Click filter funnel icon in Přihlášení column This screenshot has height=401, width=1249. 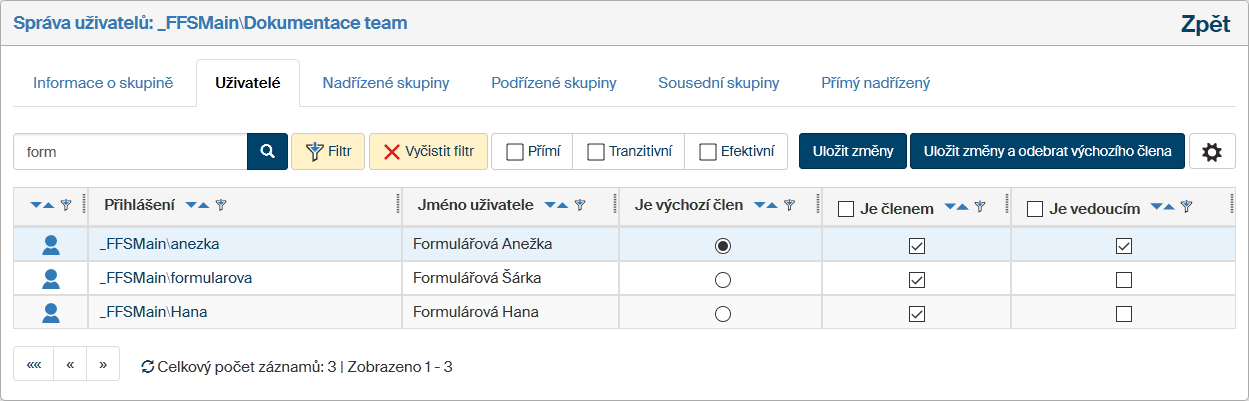click(221, 205)
